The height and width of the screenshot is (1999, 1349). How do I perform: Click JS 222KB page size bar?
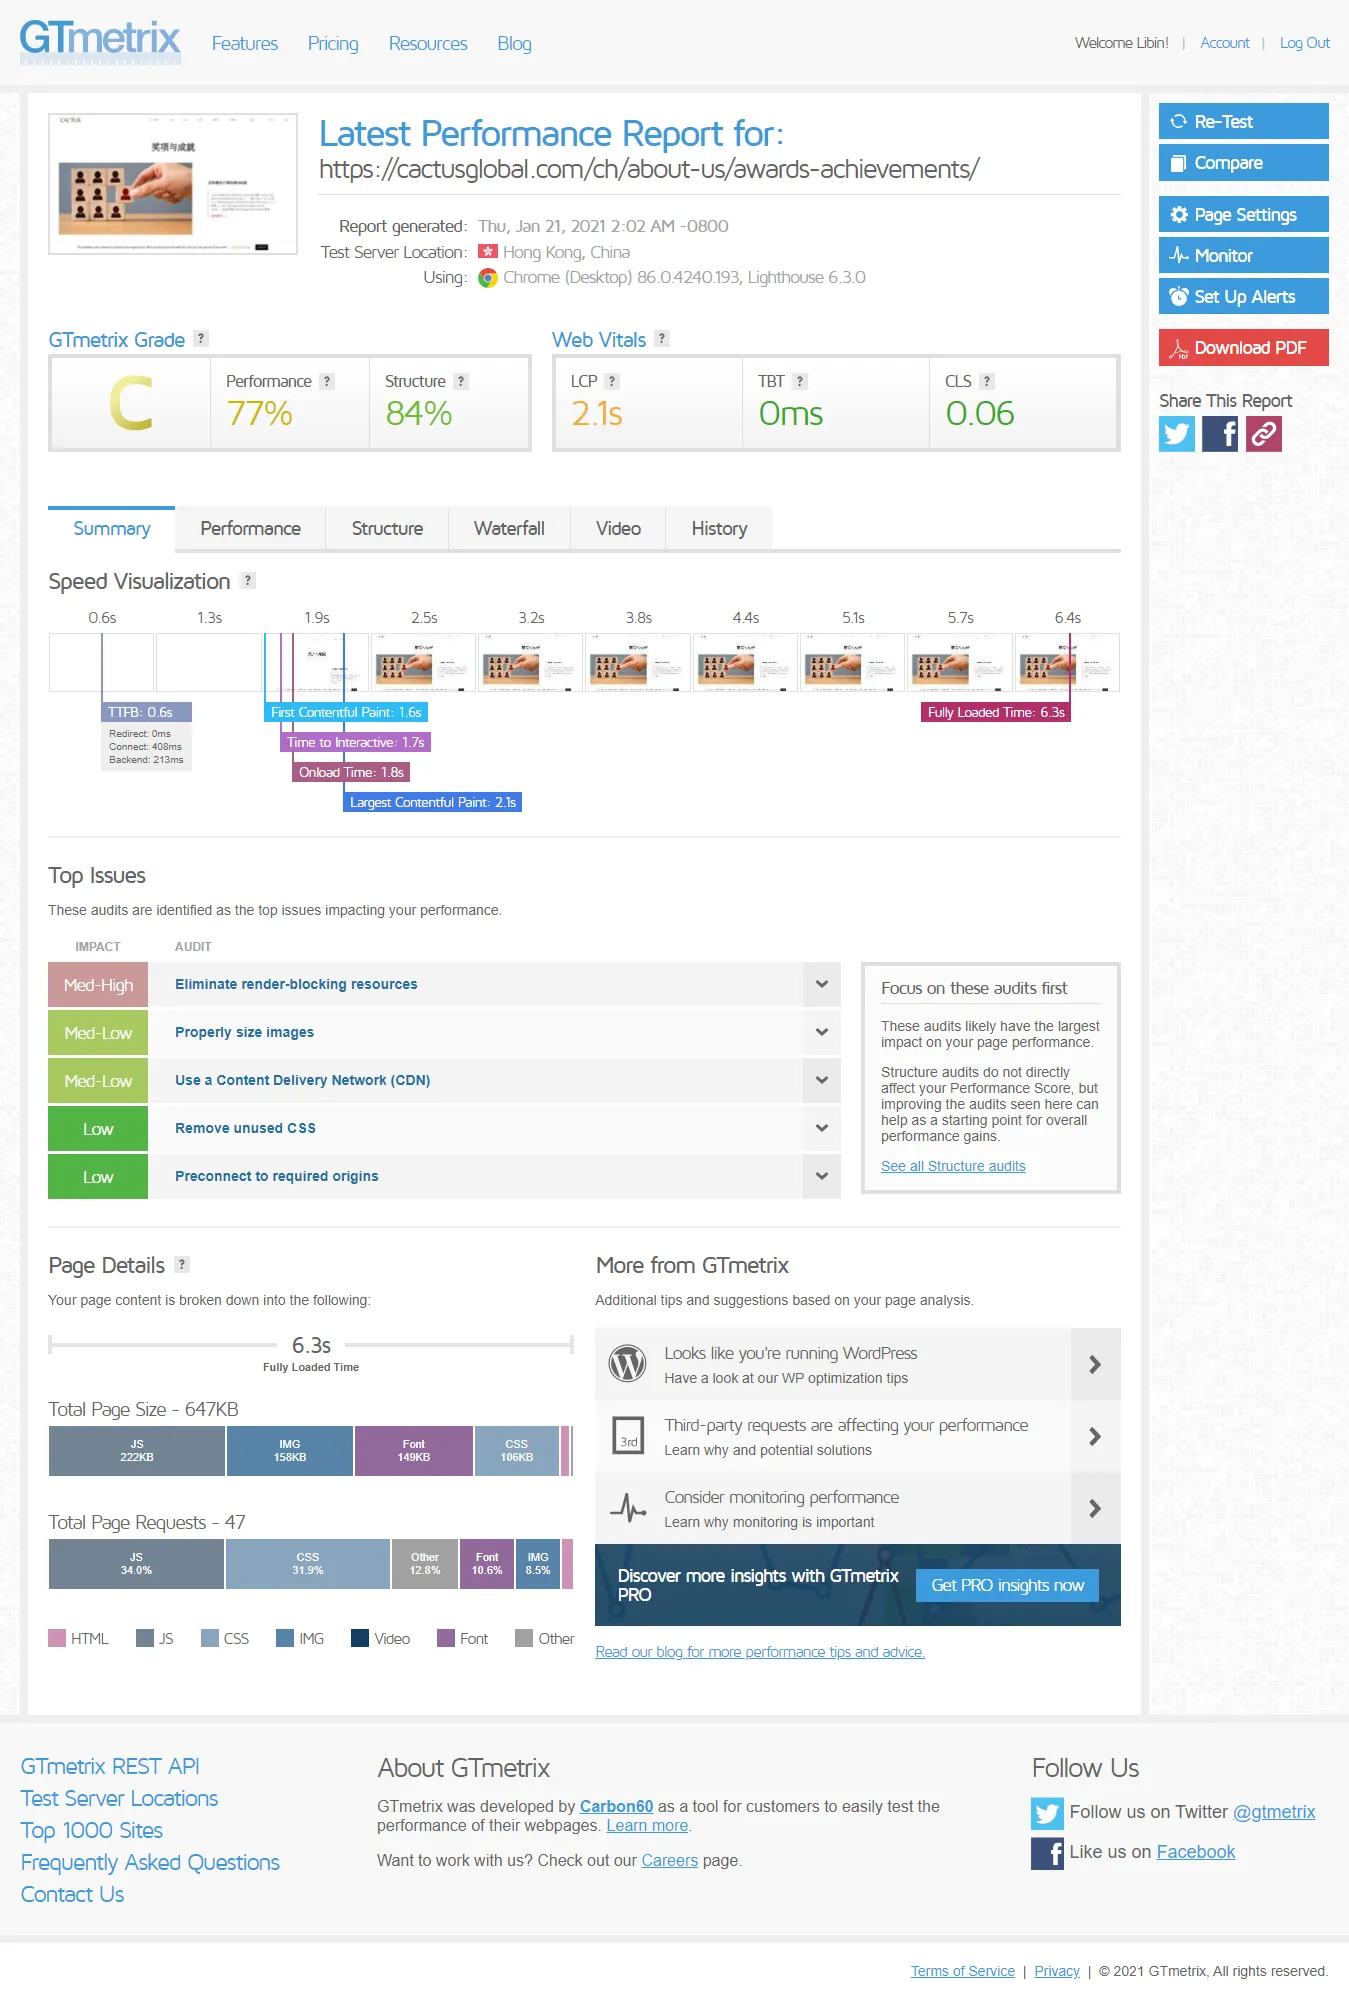(137, 1451)
